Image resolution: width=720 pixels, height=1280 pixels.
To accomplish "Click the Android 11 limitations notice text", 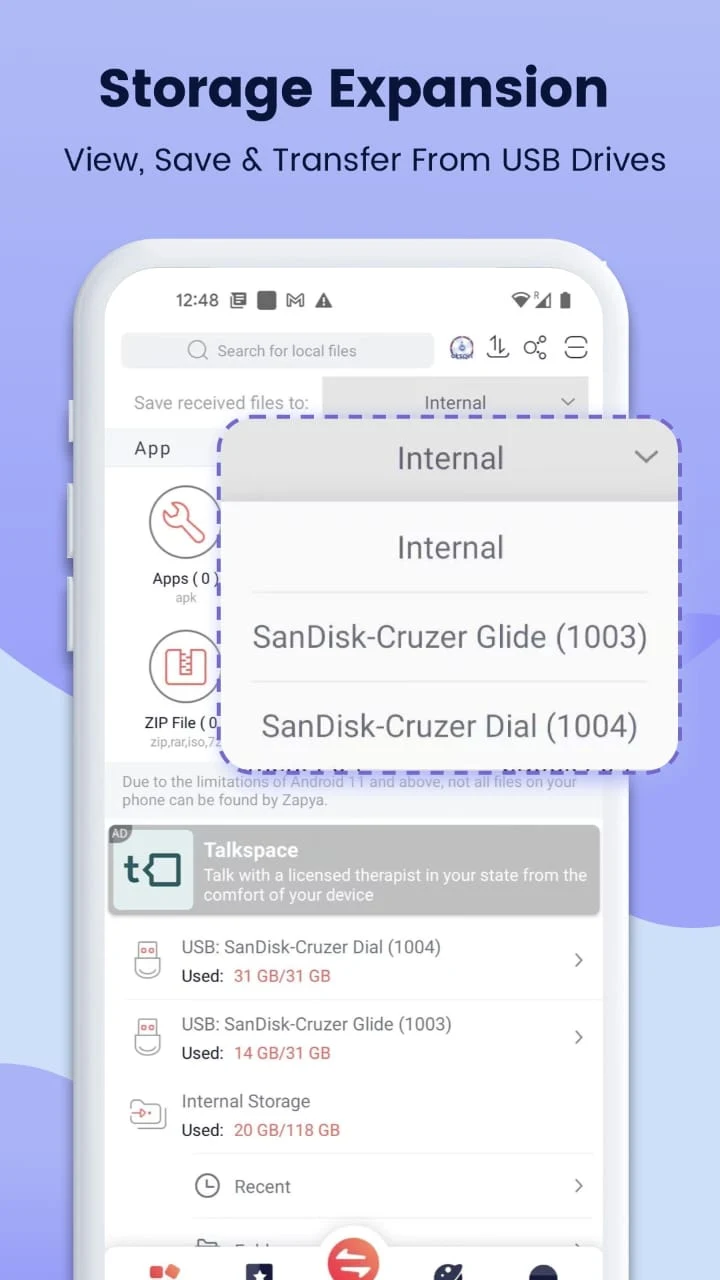I will (x=350, y=791).
